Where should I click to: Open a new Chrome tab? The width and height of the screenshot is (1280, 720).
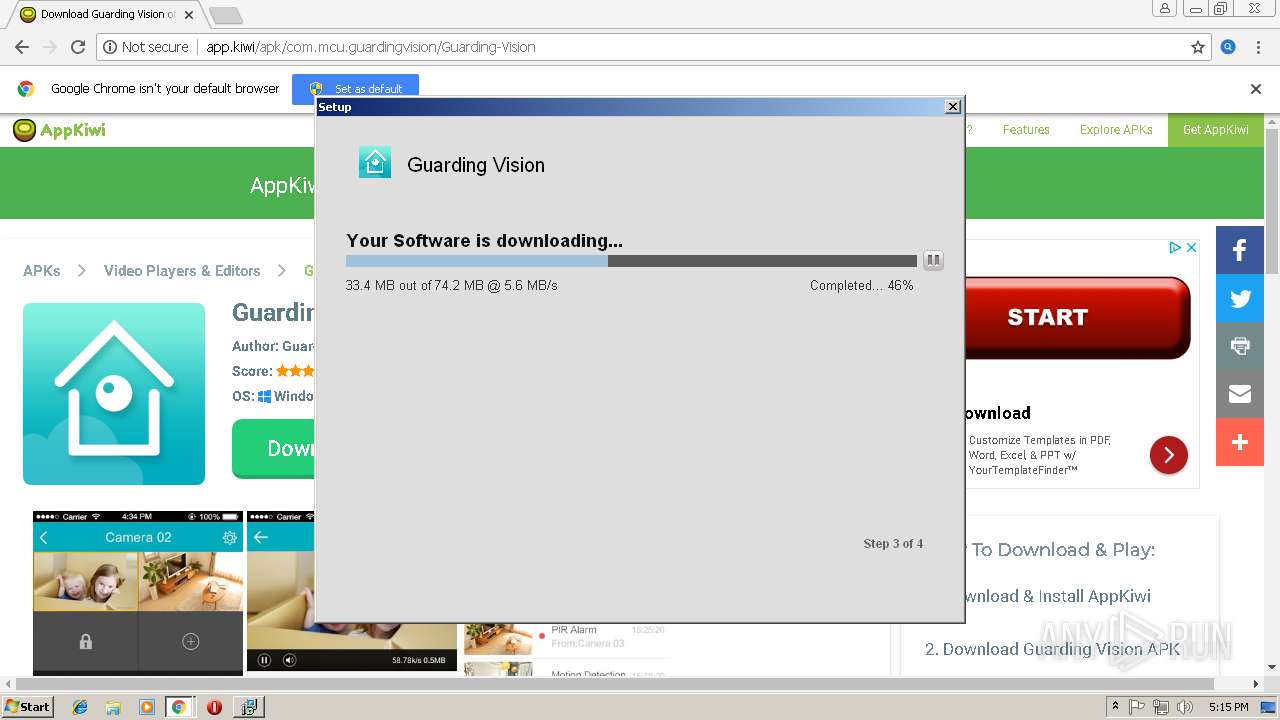click(x=225, y=15)
